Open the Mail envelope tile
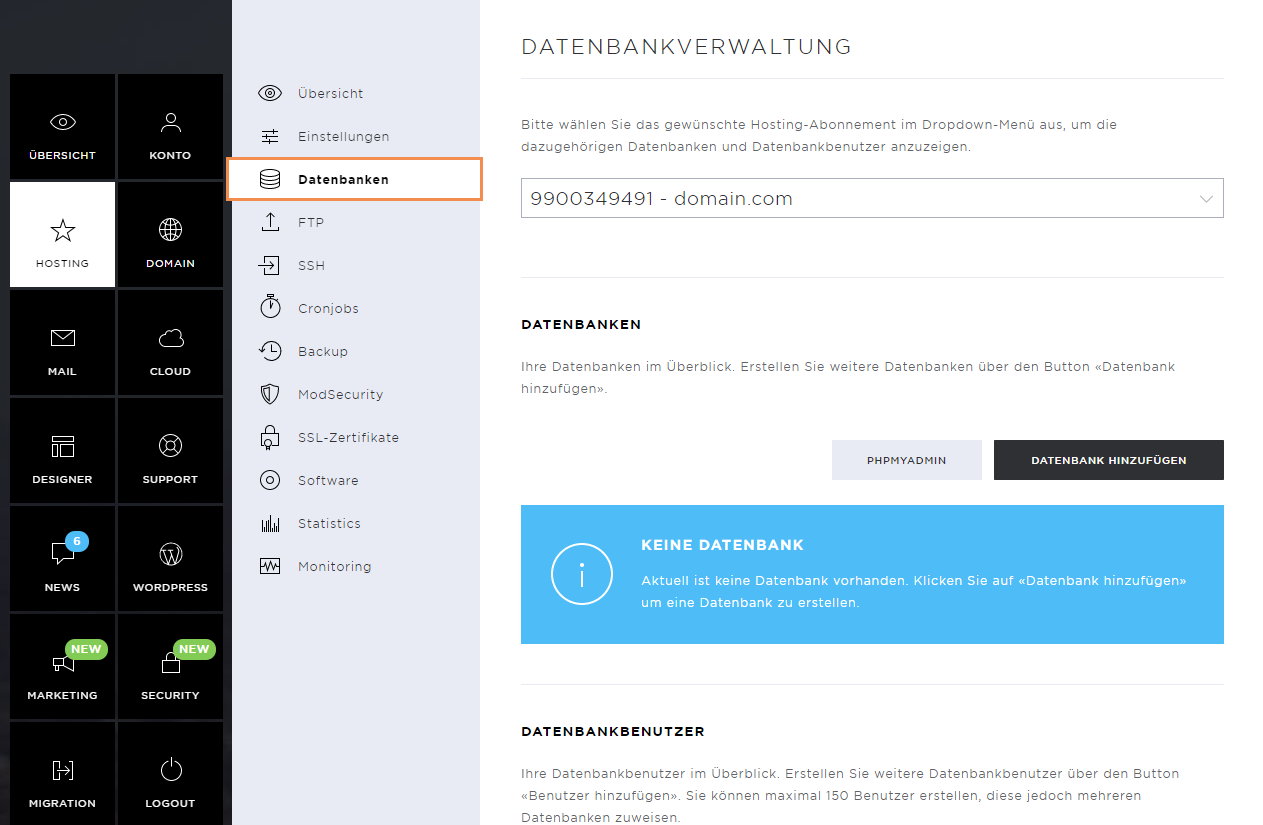 [x=62, y=343]
